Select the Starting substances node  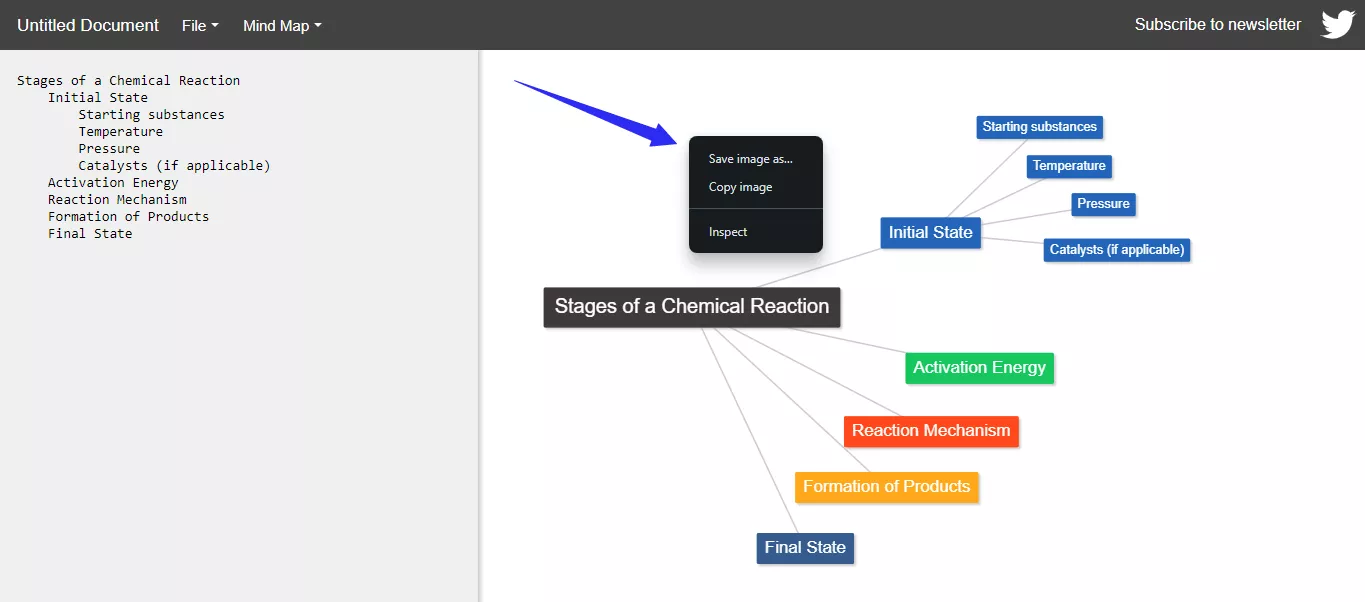(x=1039, y=127)
